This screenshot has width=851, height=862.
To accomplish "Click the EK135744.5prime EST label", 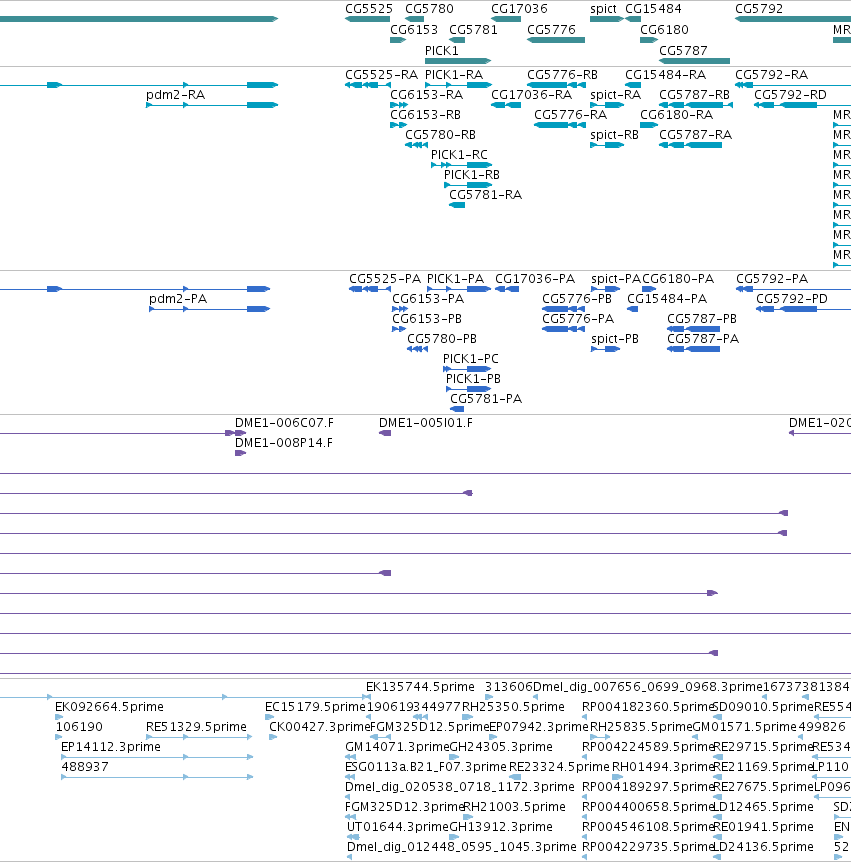I will click(420, 687).
